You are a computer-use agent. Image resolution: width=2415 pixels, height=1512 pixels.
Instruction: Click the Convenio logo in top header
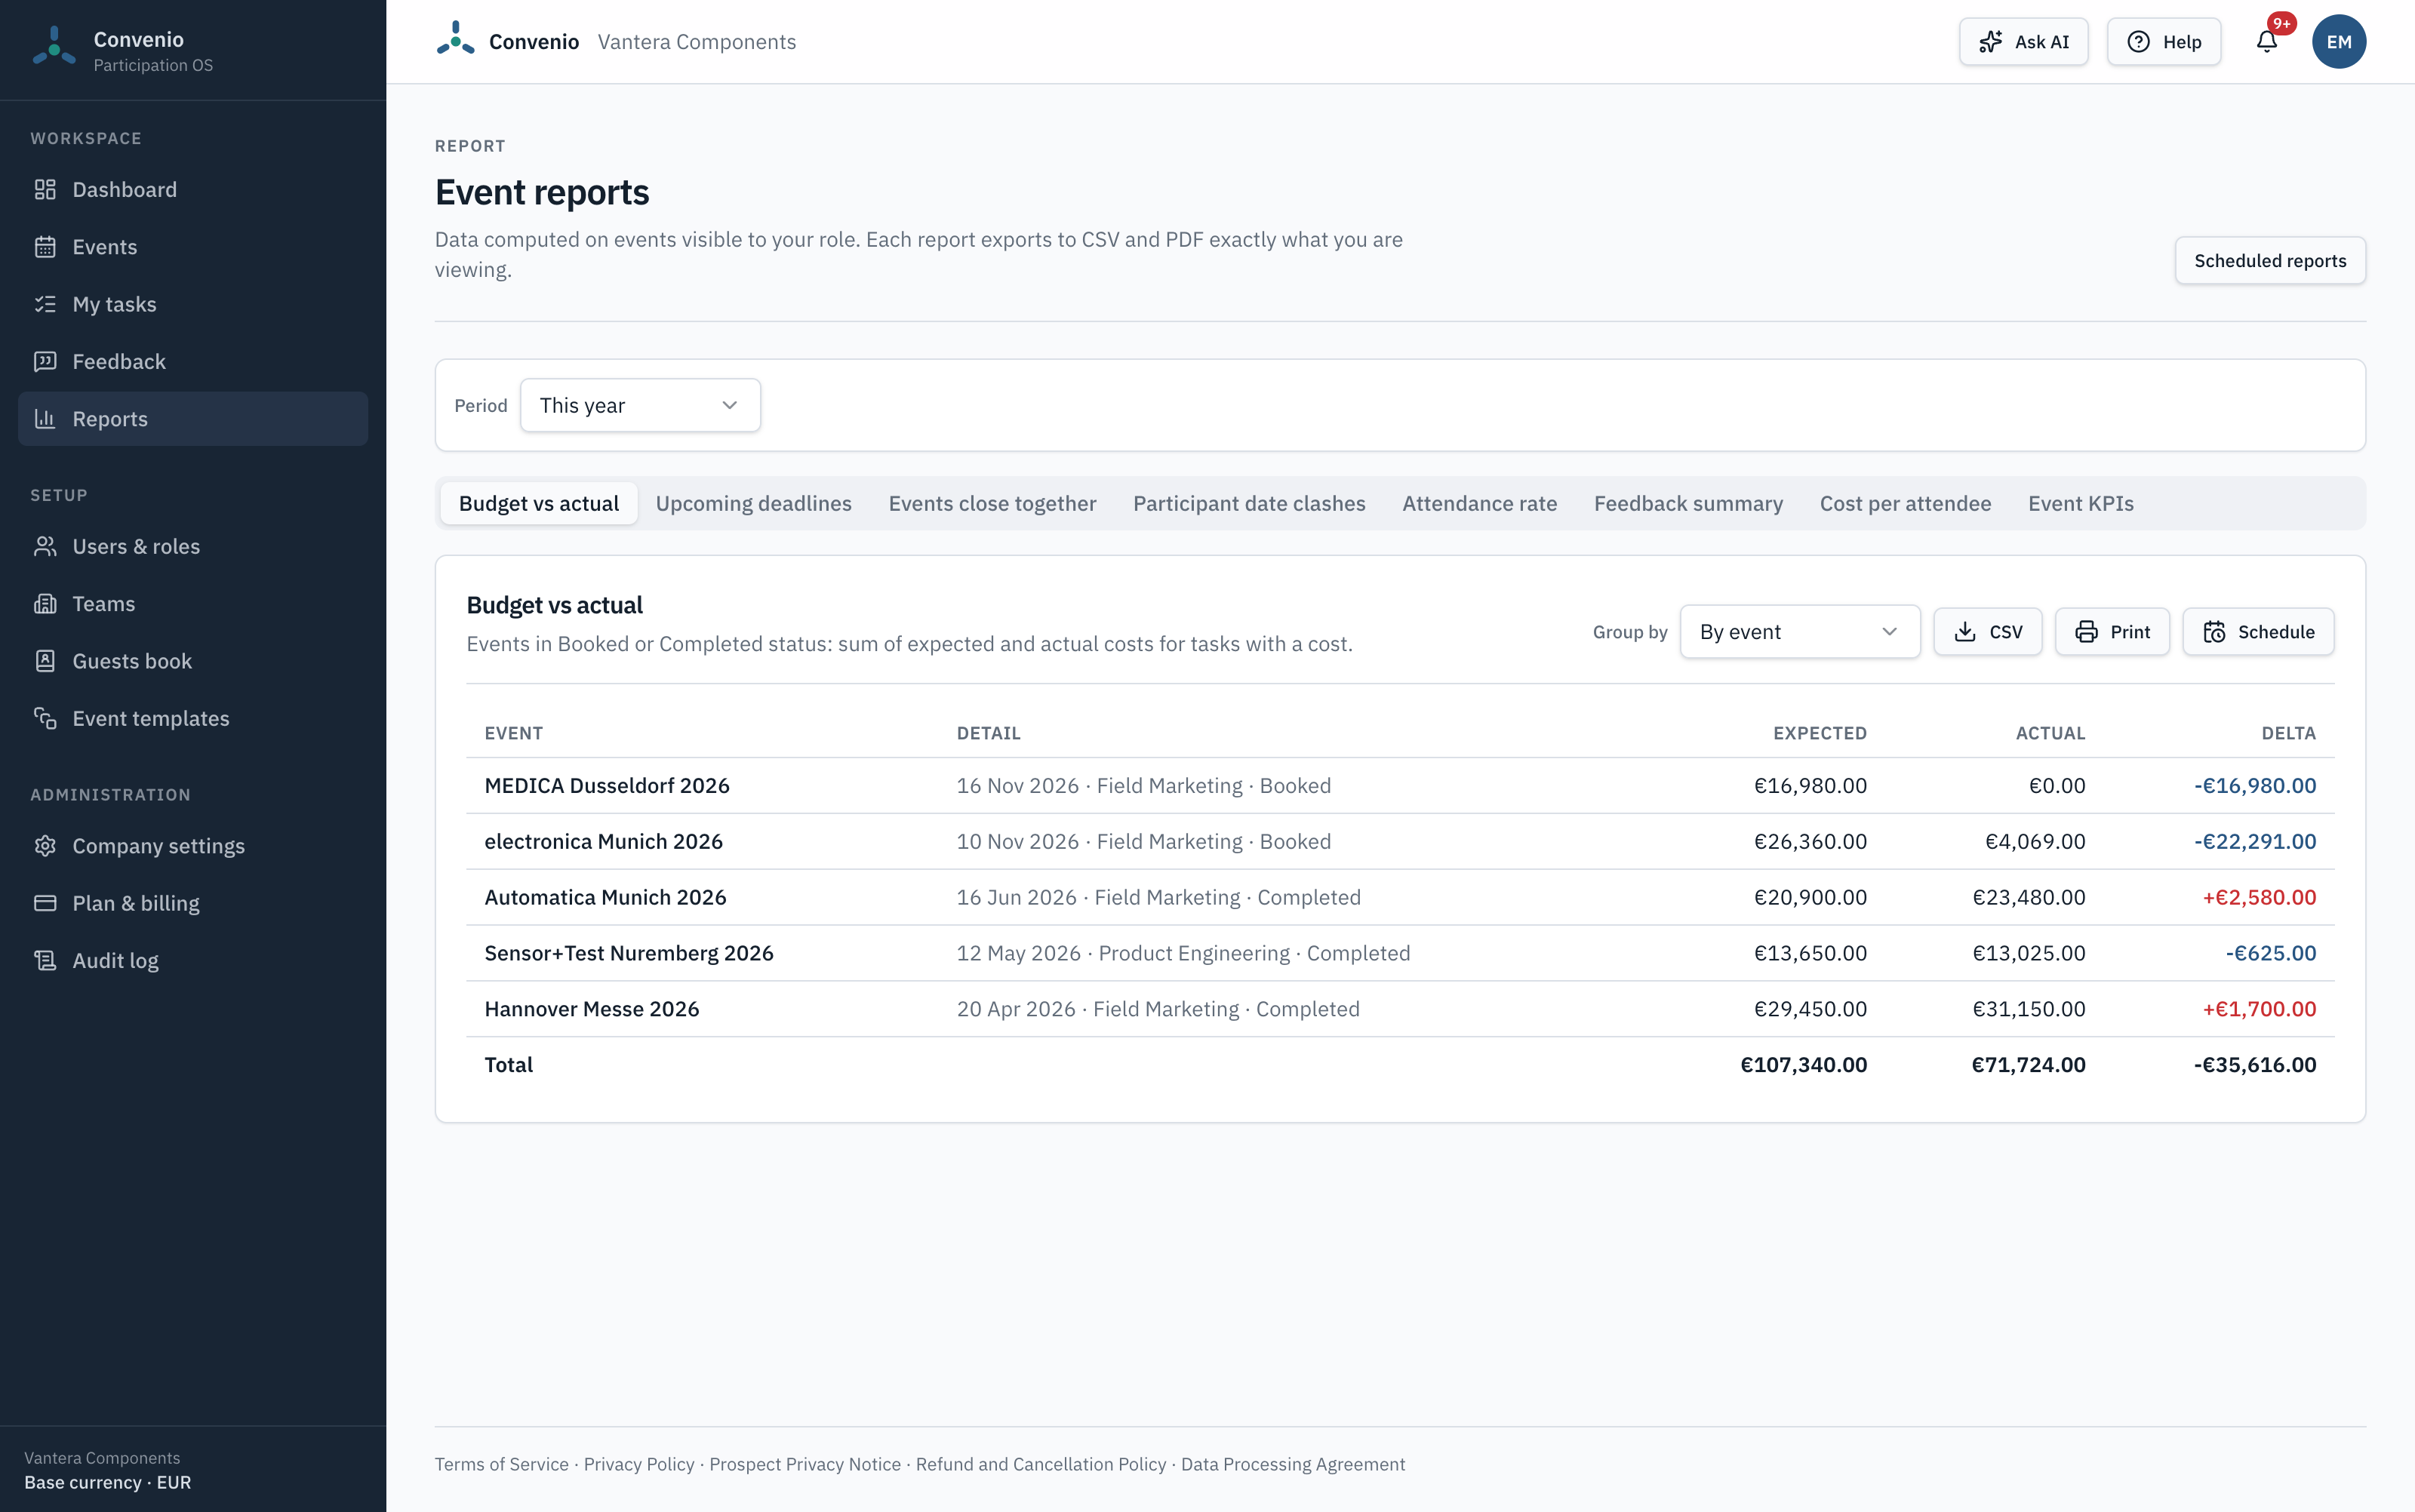(455, 39)
